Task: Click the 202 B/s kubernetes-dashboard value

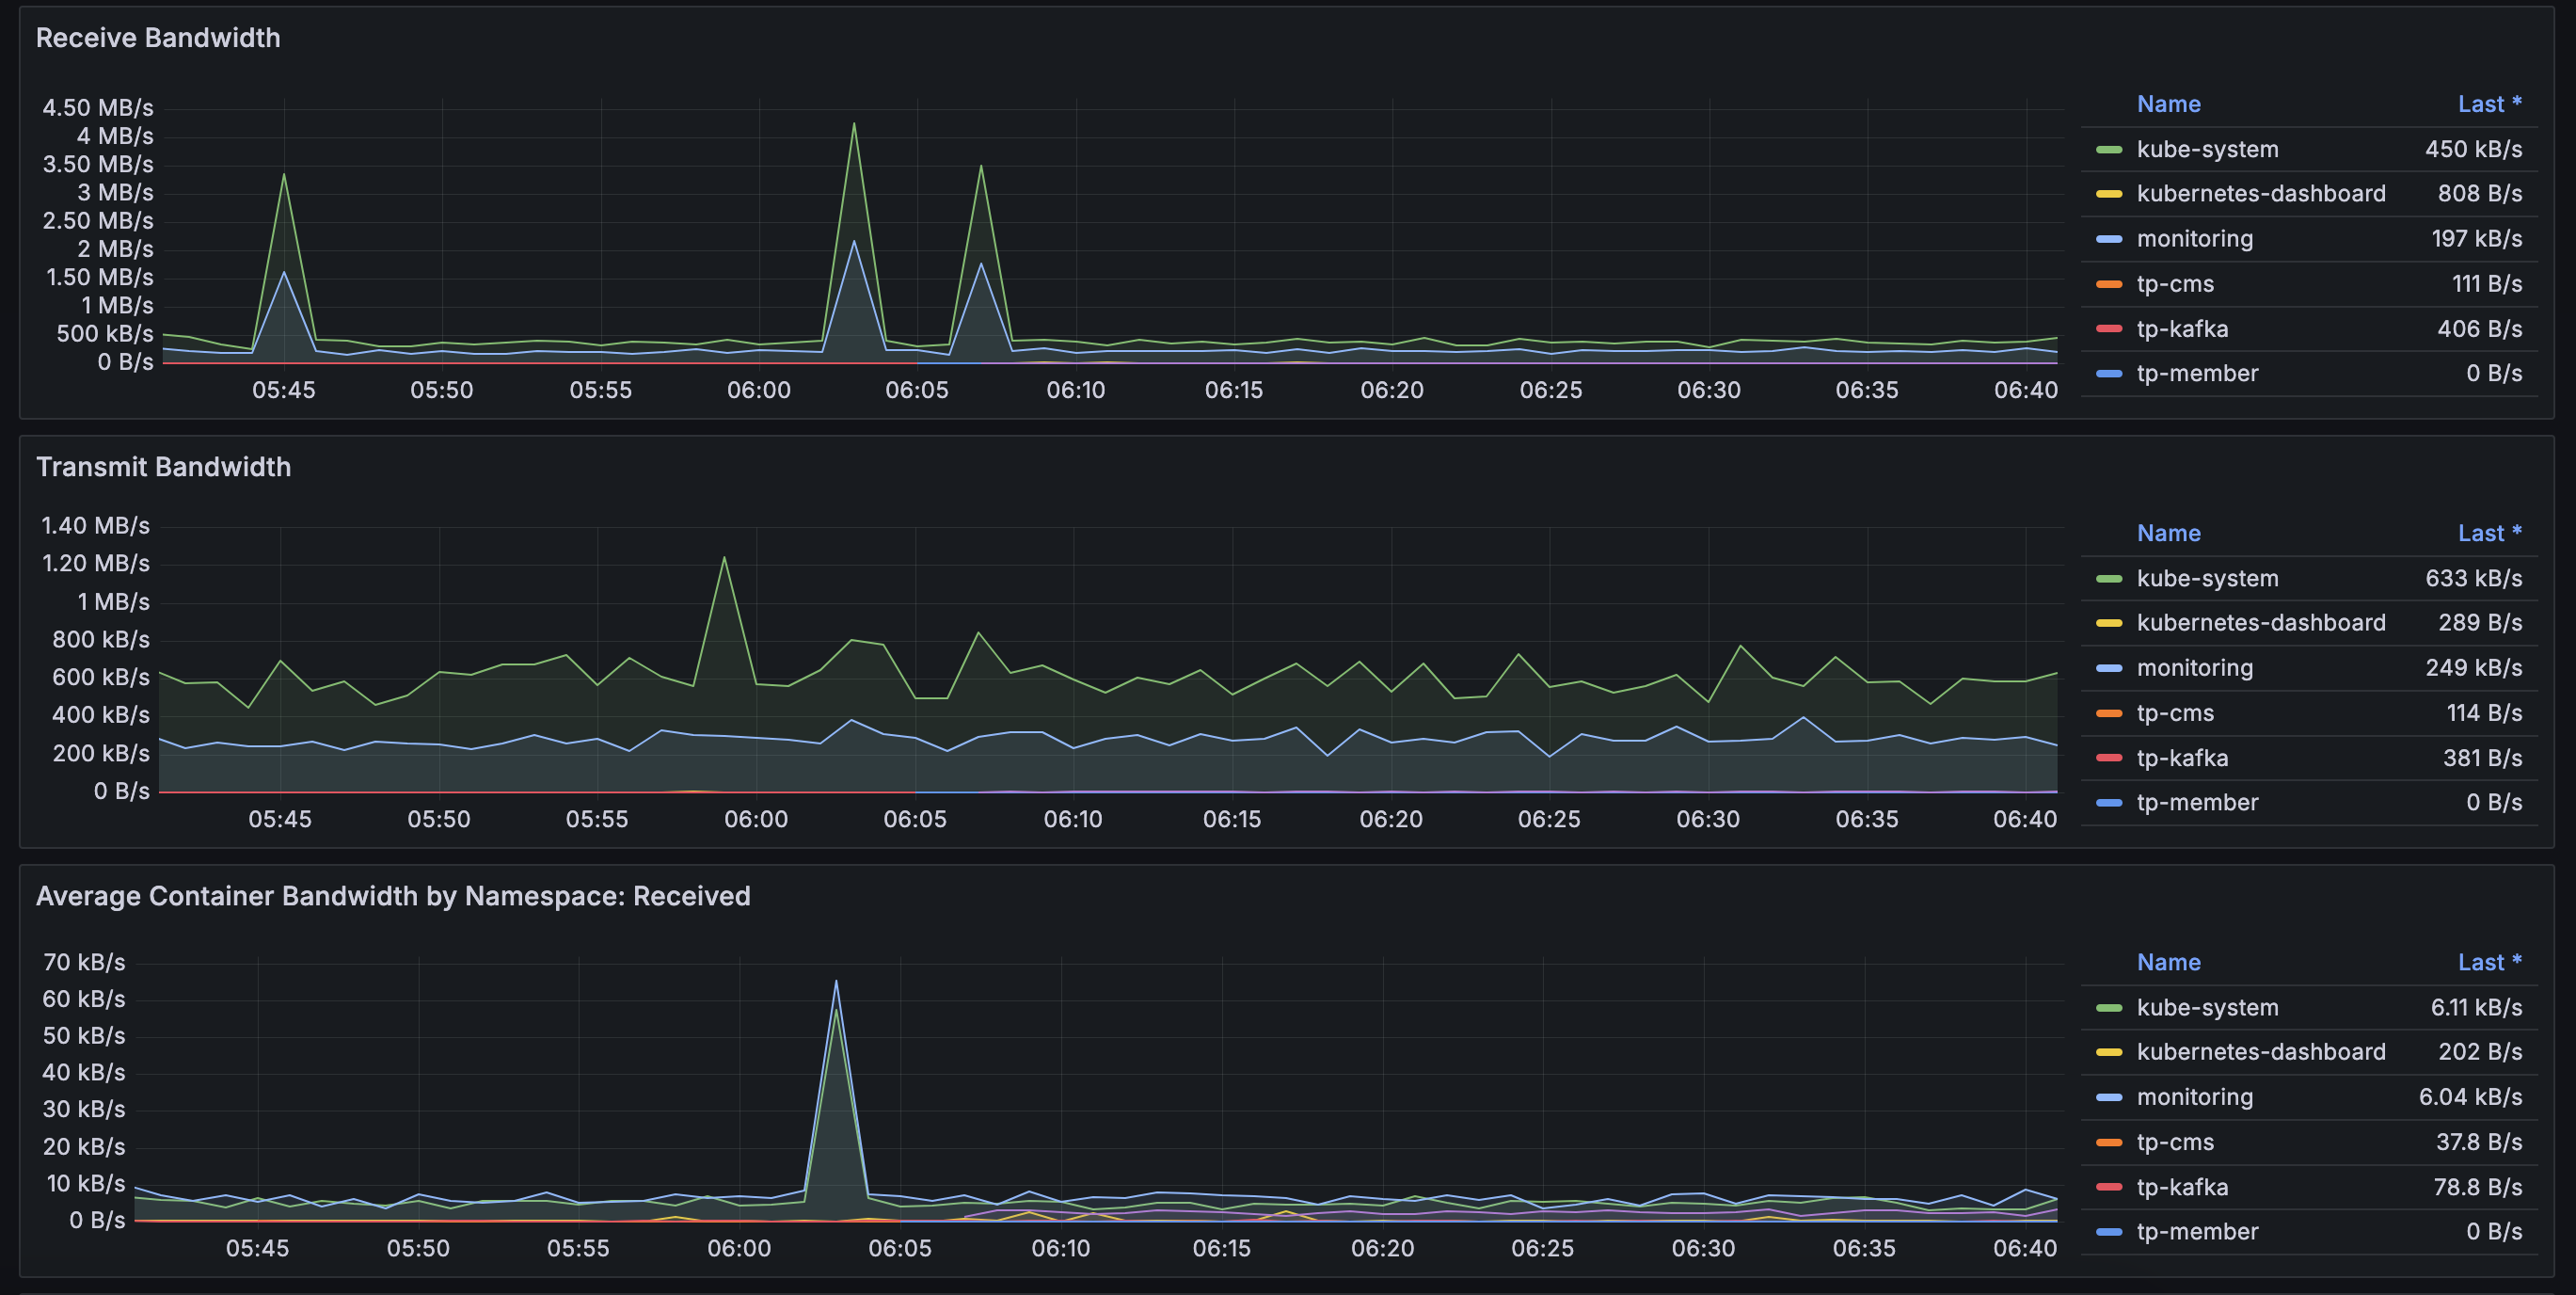Action: click(x=2480, y=1051)
